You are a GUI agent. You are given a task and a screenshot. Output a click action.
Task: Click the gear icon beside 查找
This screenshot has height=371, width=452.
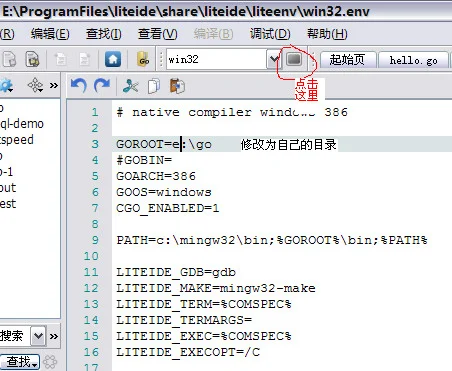pyautogui.click(x=50, y=362)
